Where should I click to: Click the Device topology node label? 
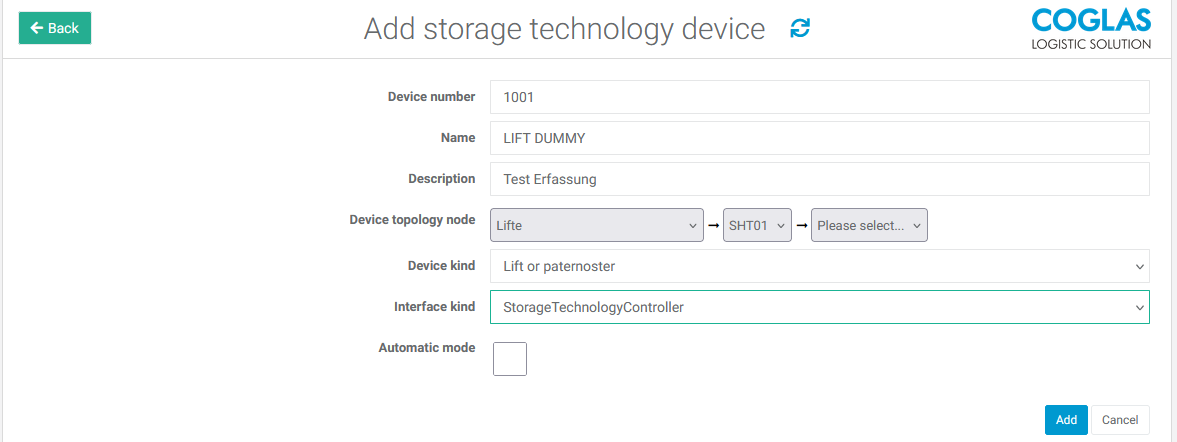point(412,219)
